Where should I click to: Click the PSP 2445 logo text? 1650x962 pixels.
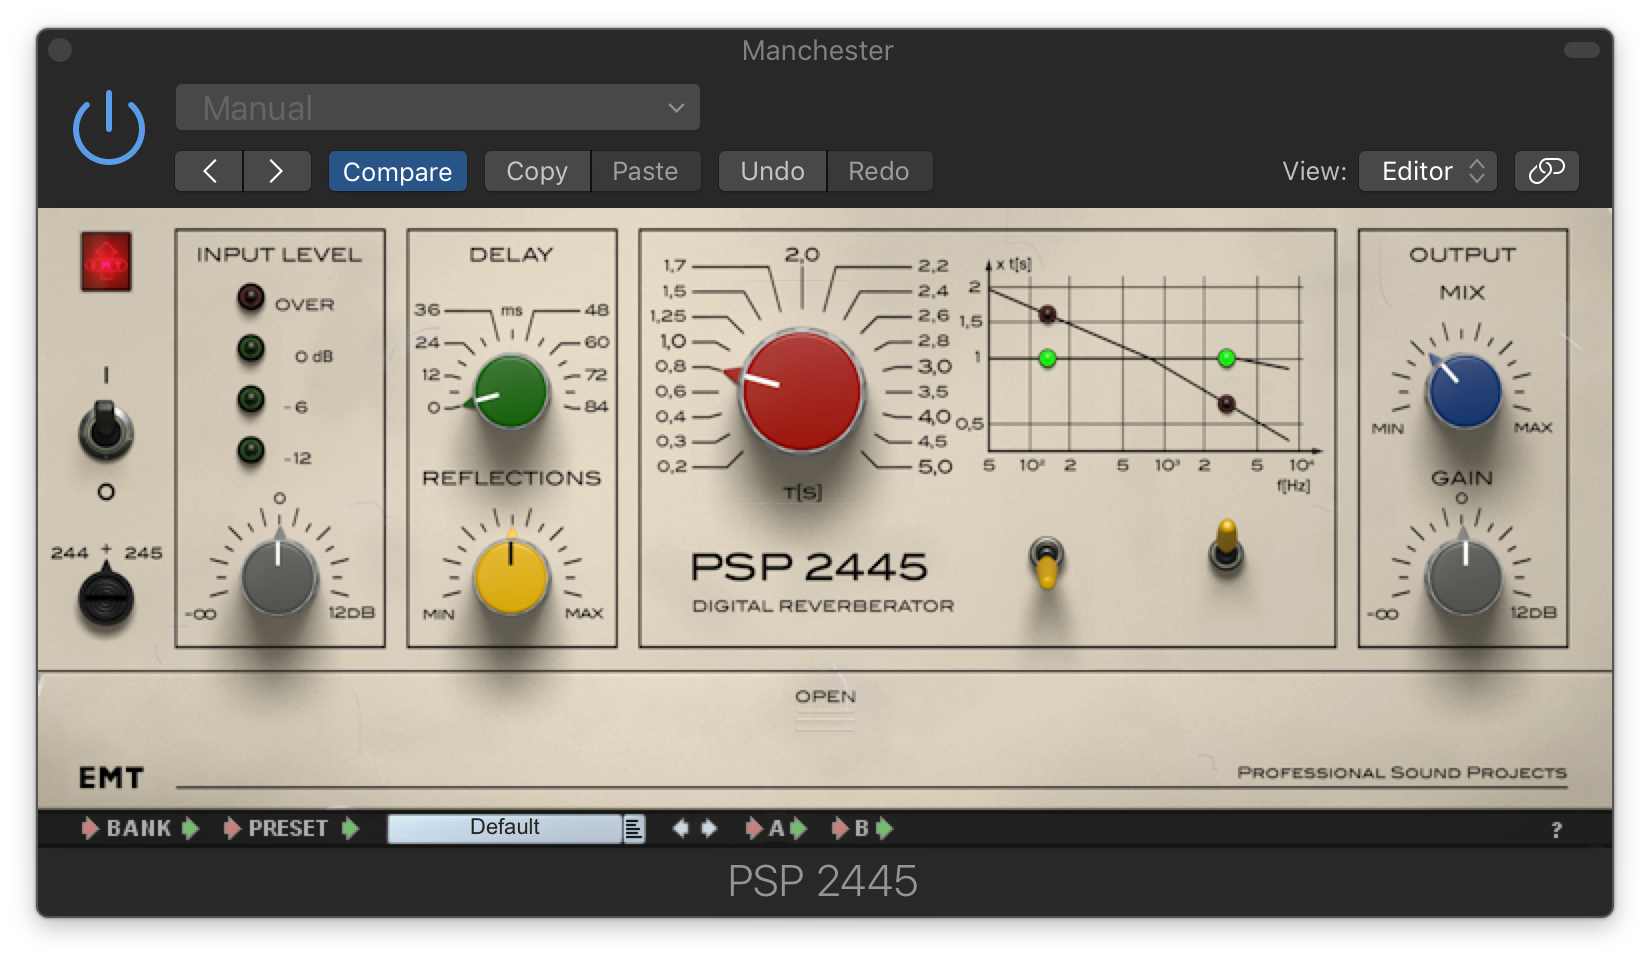click(809, 567)
